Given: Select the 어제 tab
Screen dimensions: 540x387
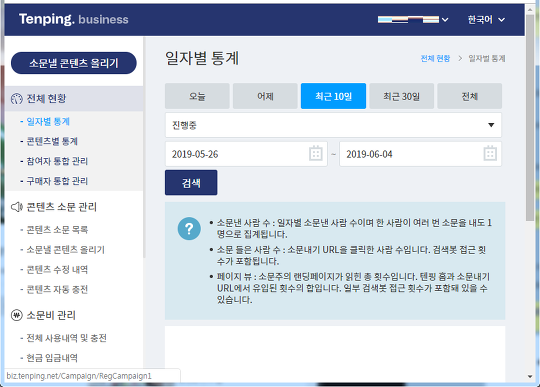Looking at the screenshot, I should [x=265, y=96].
